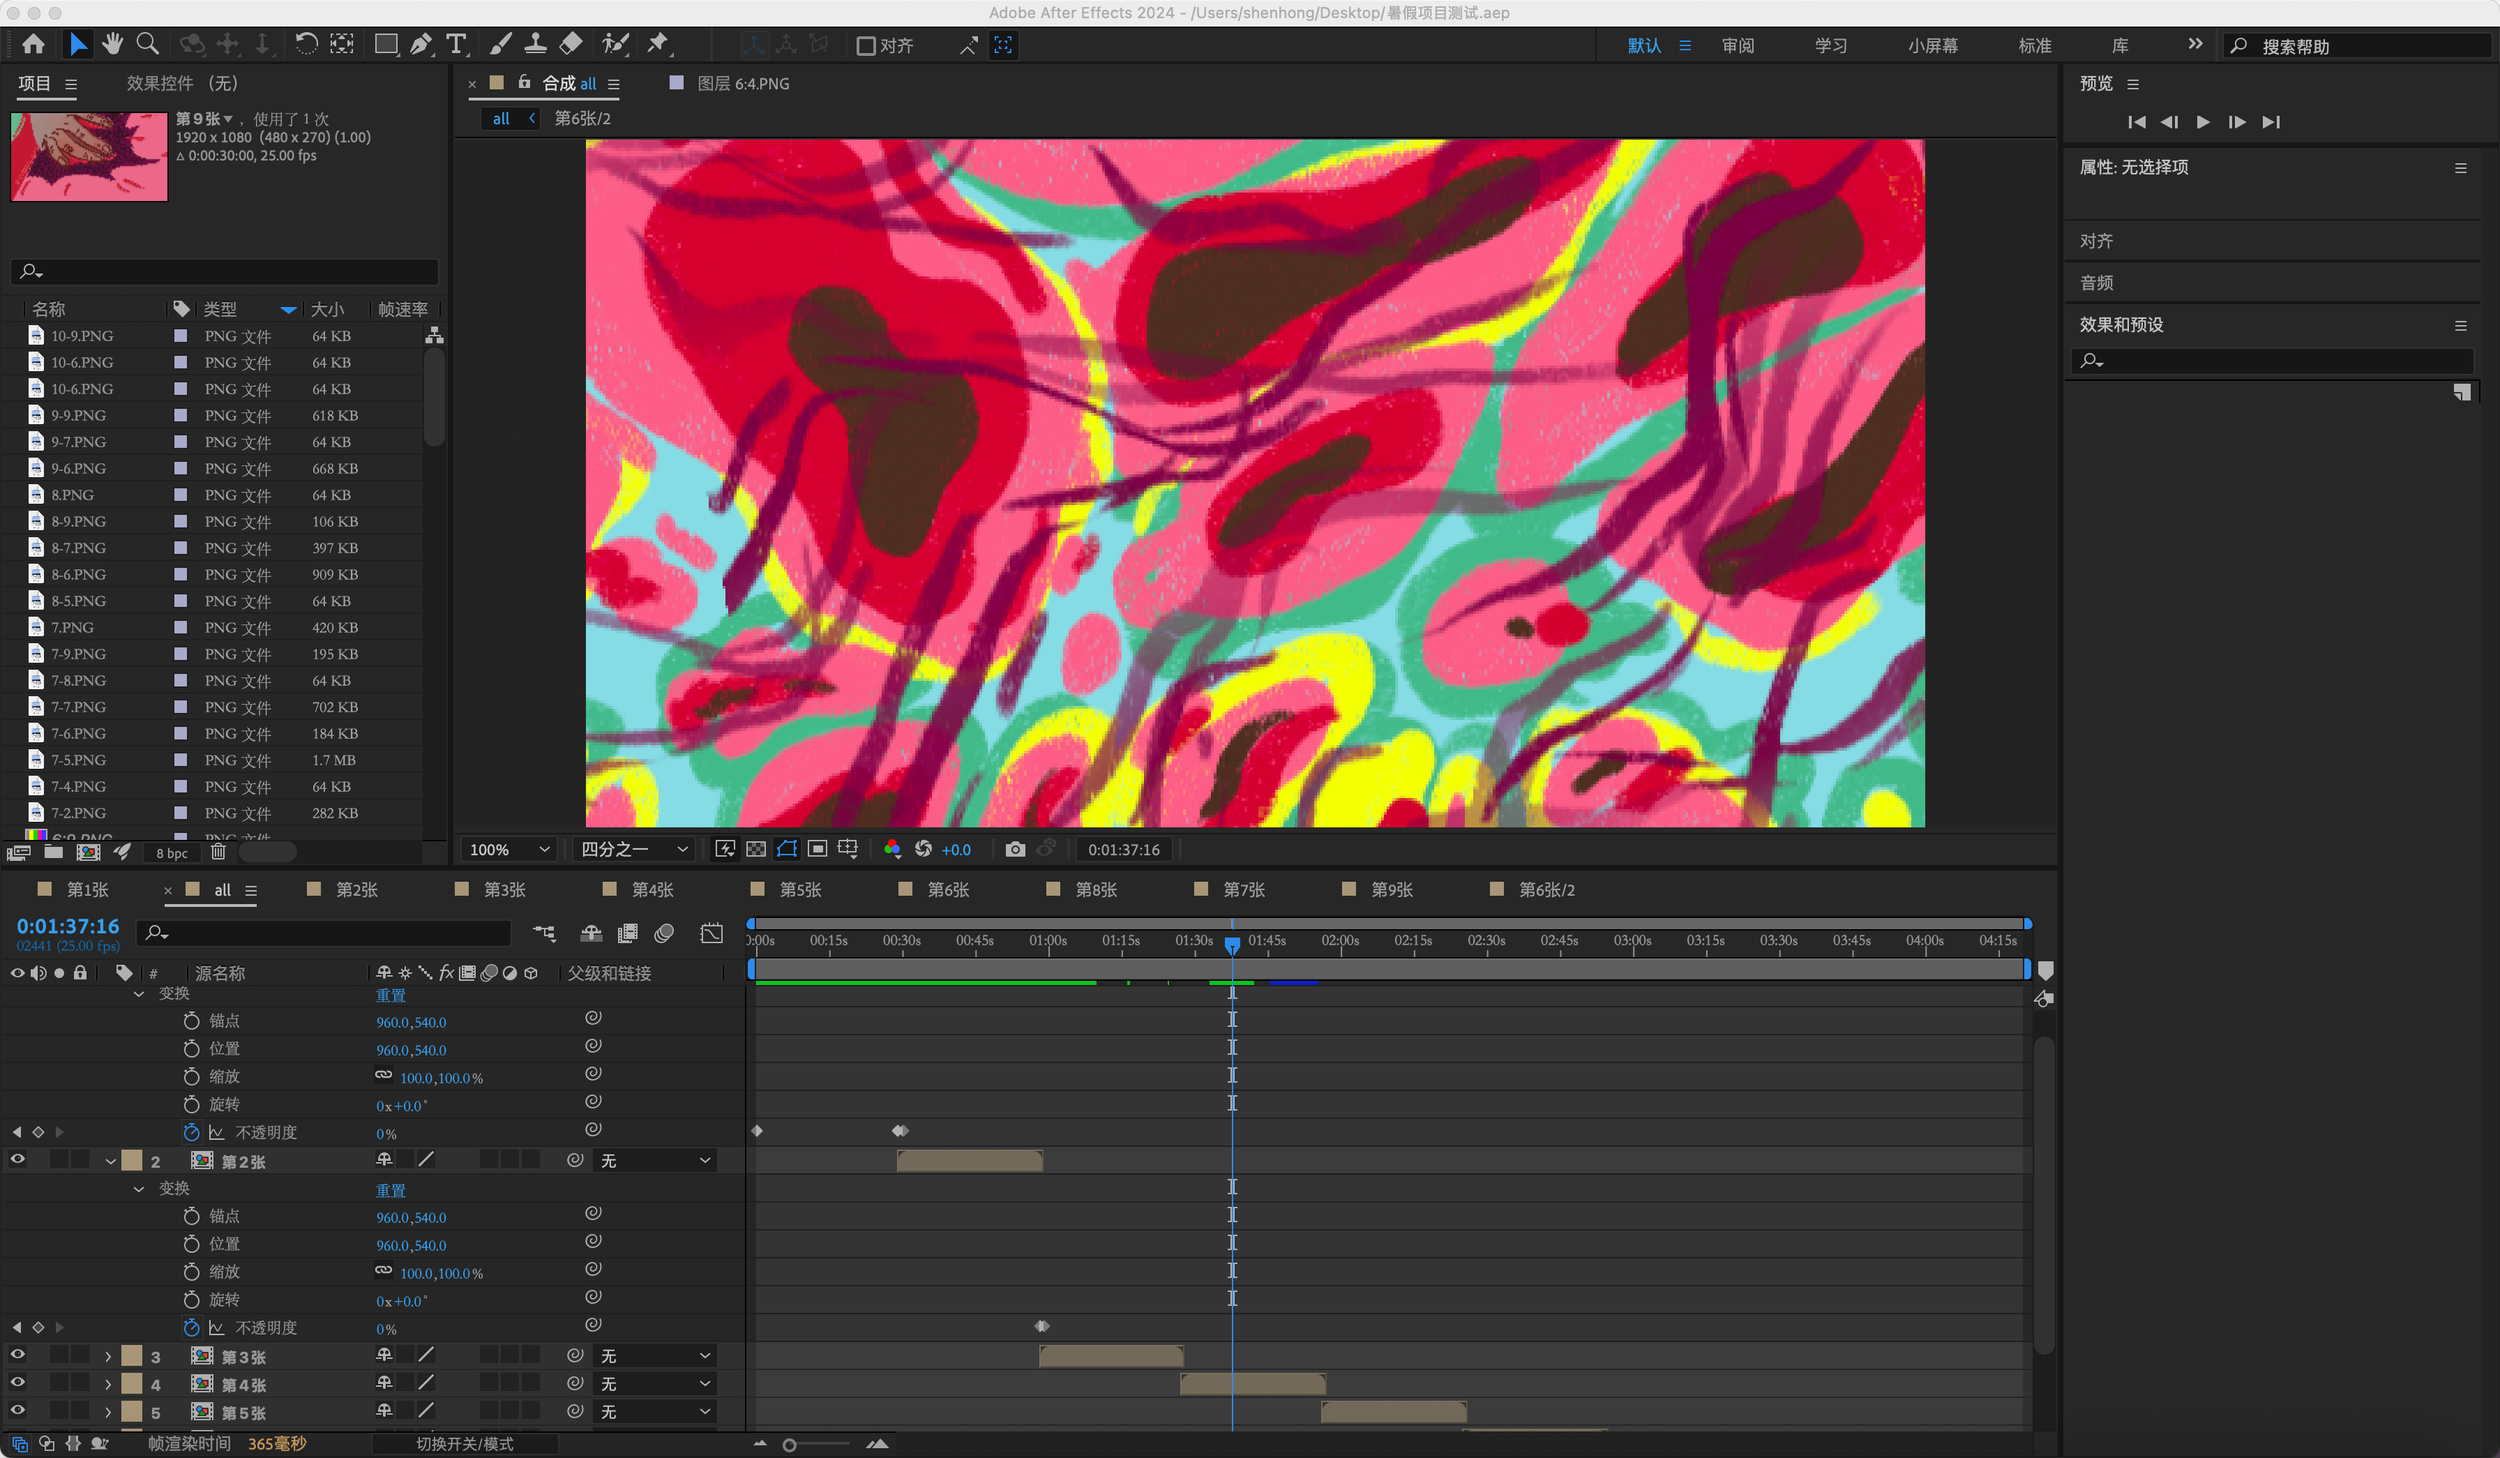Delete selected item with trash icon
The width and height of the screenshot is (2500, 1458).
(x=218, y=852)
